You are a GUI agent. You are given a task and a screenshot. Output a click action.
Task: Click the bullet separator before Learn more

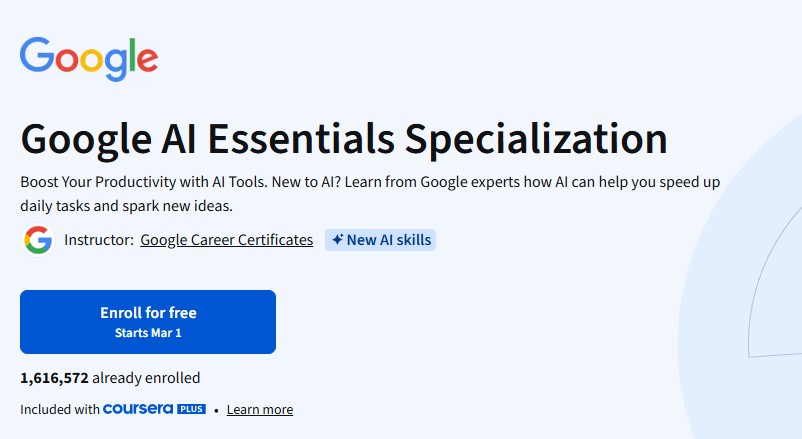(x=216, y=409)
